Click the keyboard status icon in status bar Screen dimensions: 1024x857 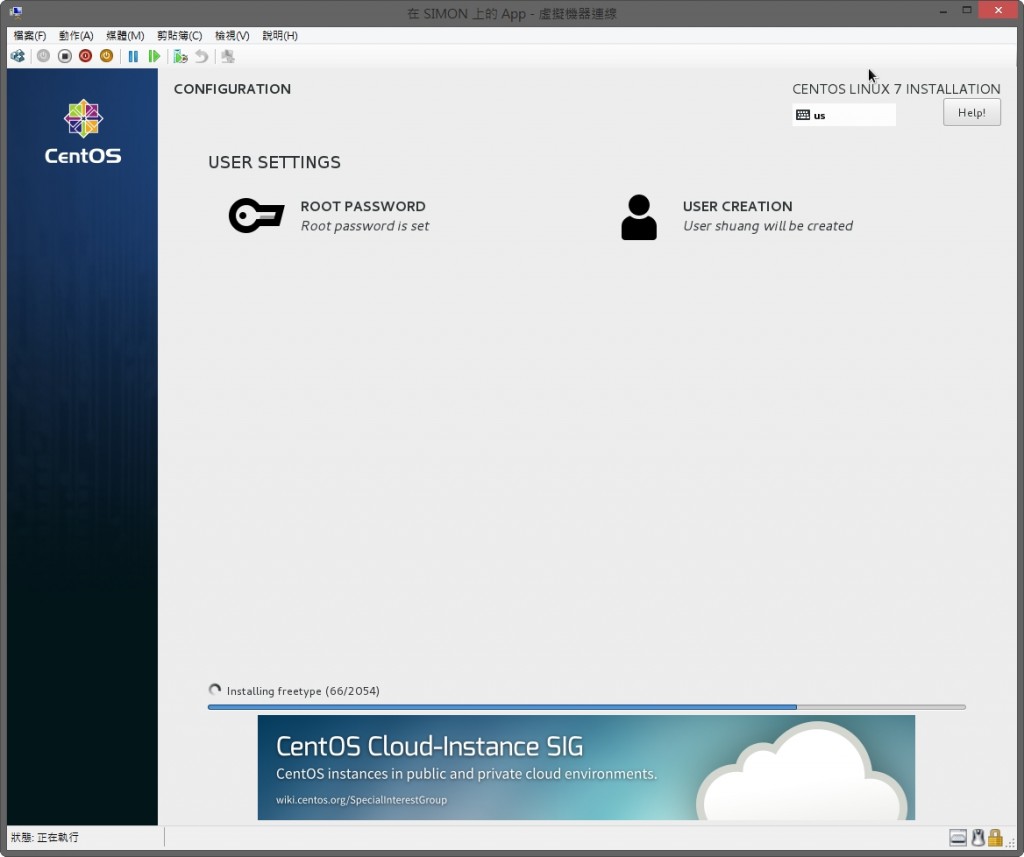point(958,837)
